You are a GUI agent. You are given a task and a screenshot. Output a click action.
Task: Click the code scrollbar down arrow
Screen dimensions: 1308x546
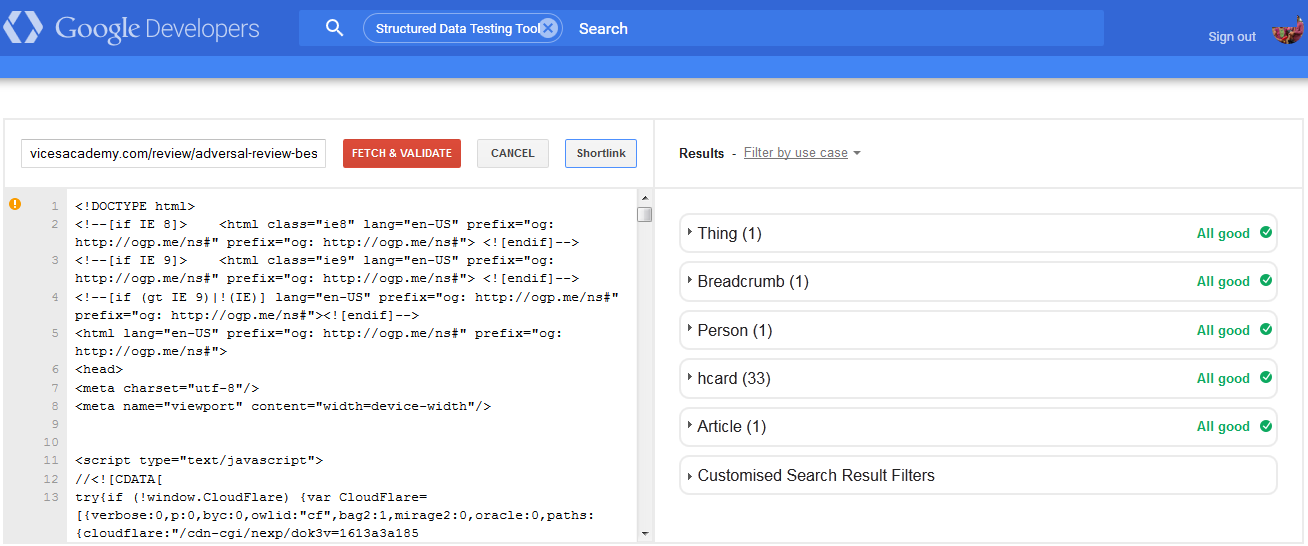(645, 534)
